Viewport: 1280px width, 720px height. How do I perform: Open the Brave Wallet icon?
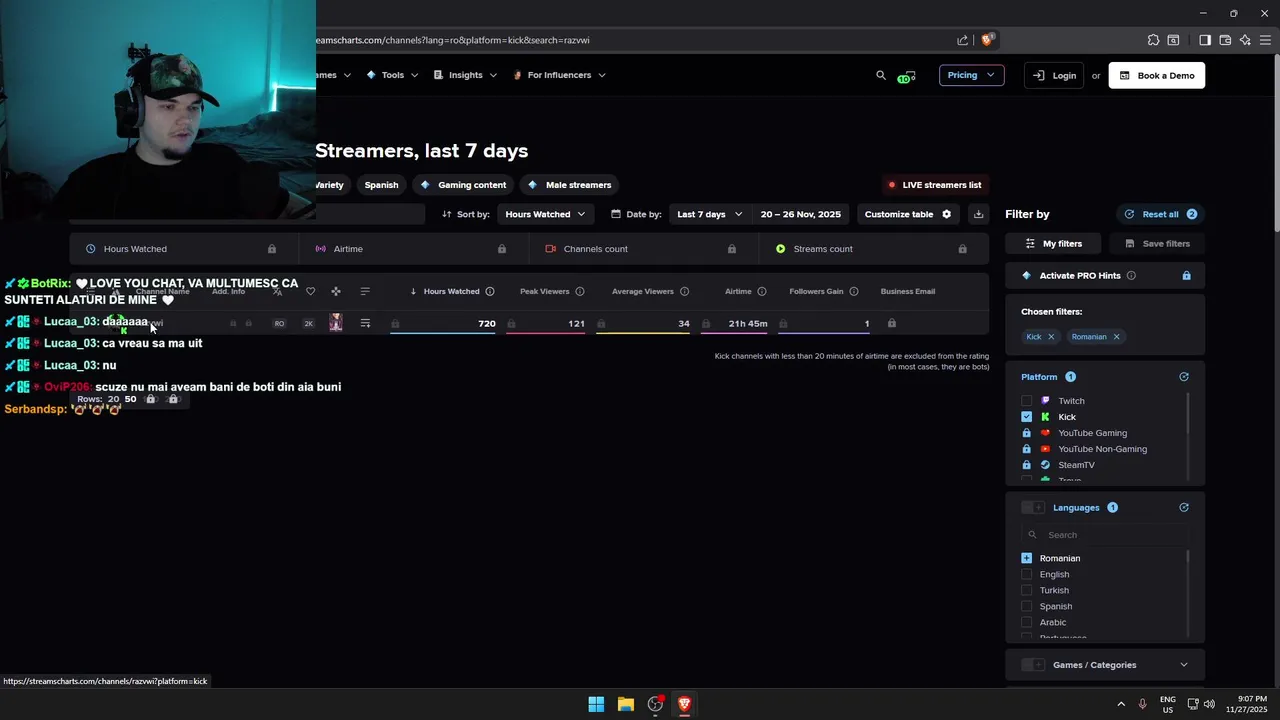click(1225, 40)
